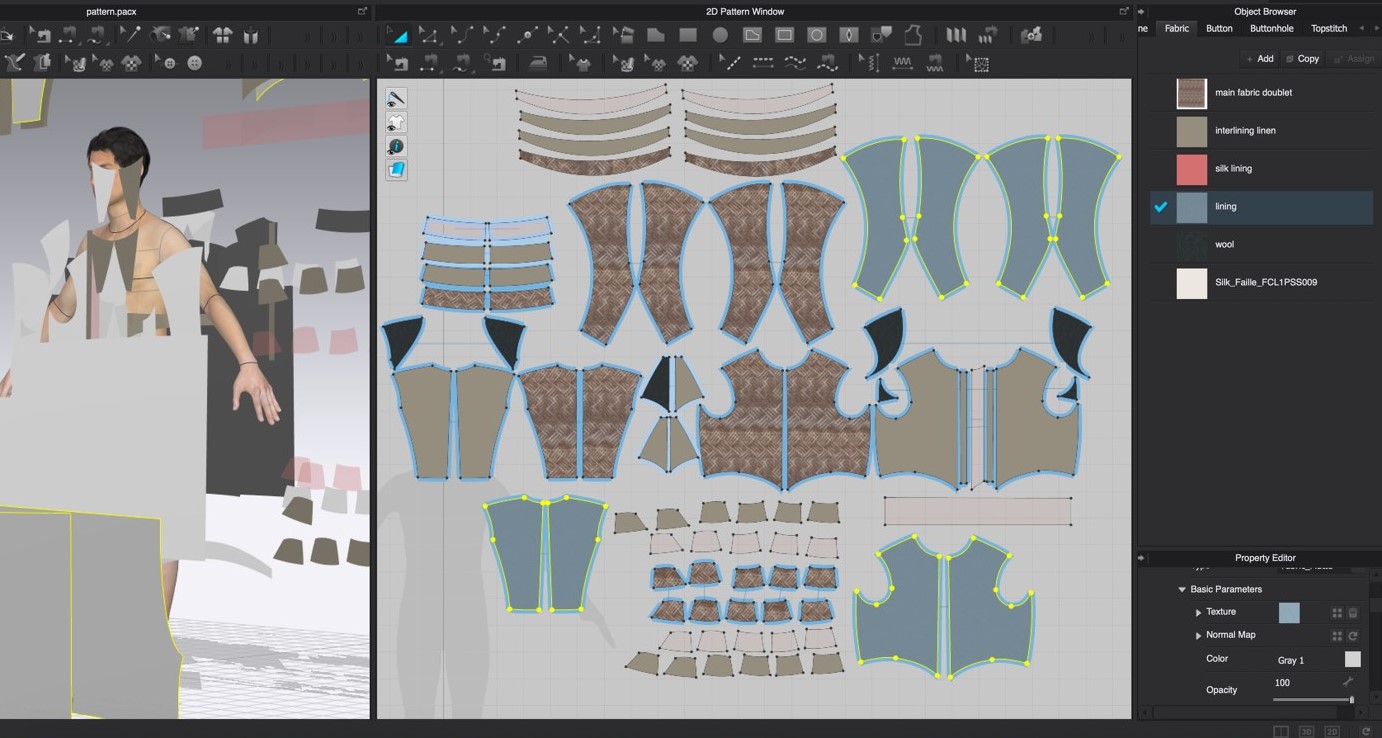
Task: Select the Polygon pattern tool
Action: click(x=655, y=35)
